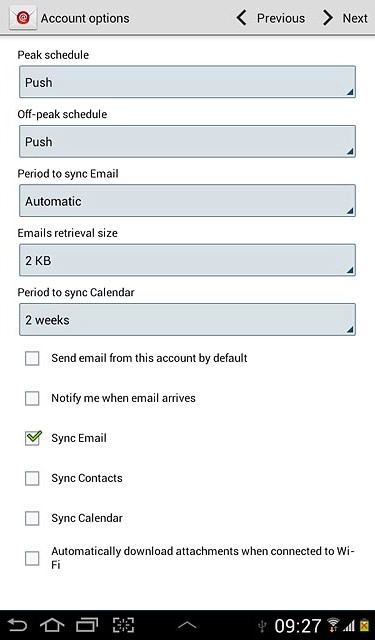Tap the Android home icon

(x=52, y=625)
